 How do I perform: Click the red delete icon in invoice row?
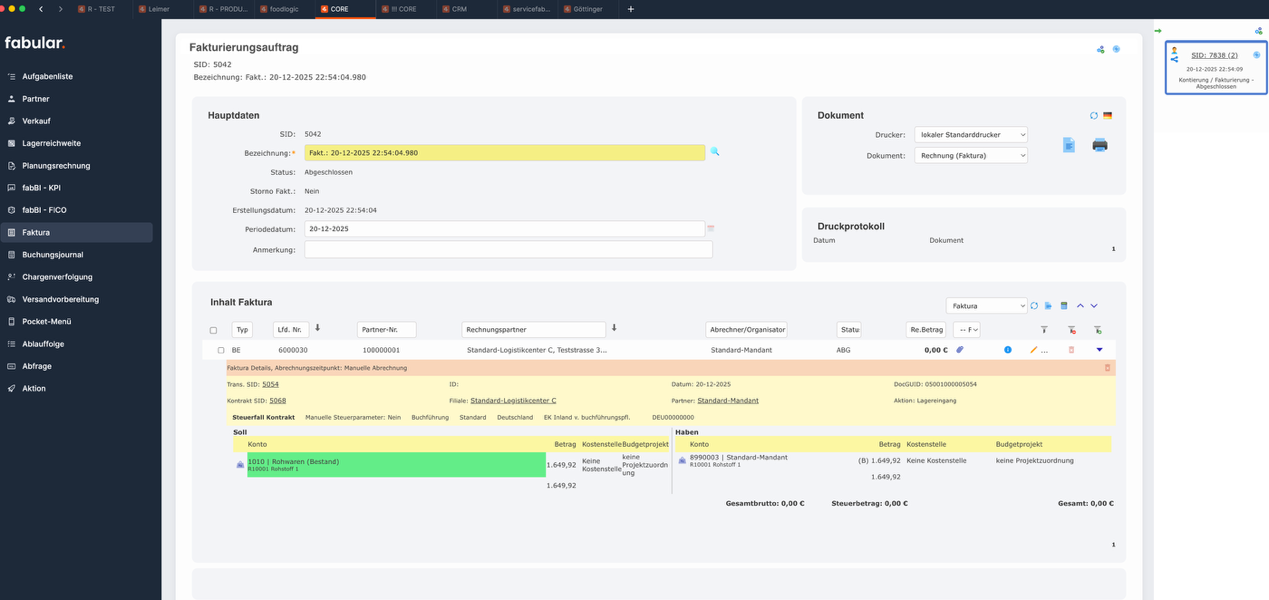click(x=1071, y=350)
